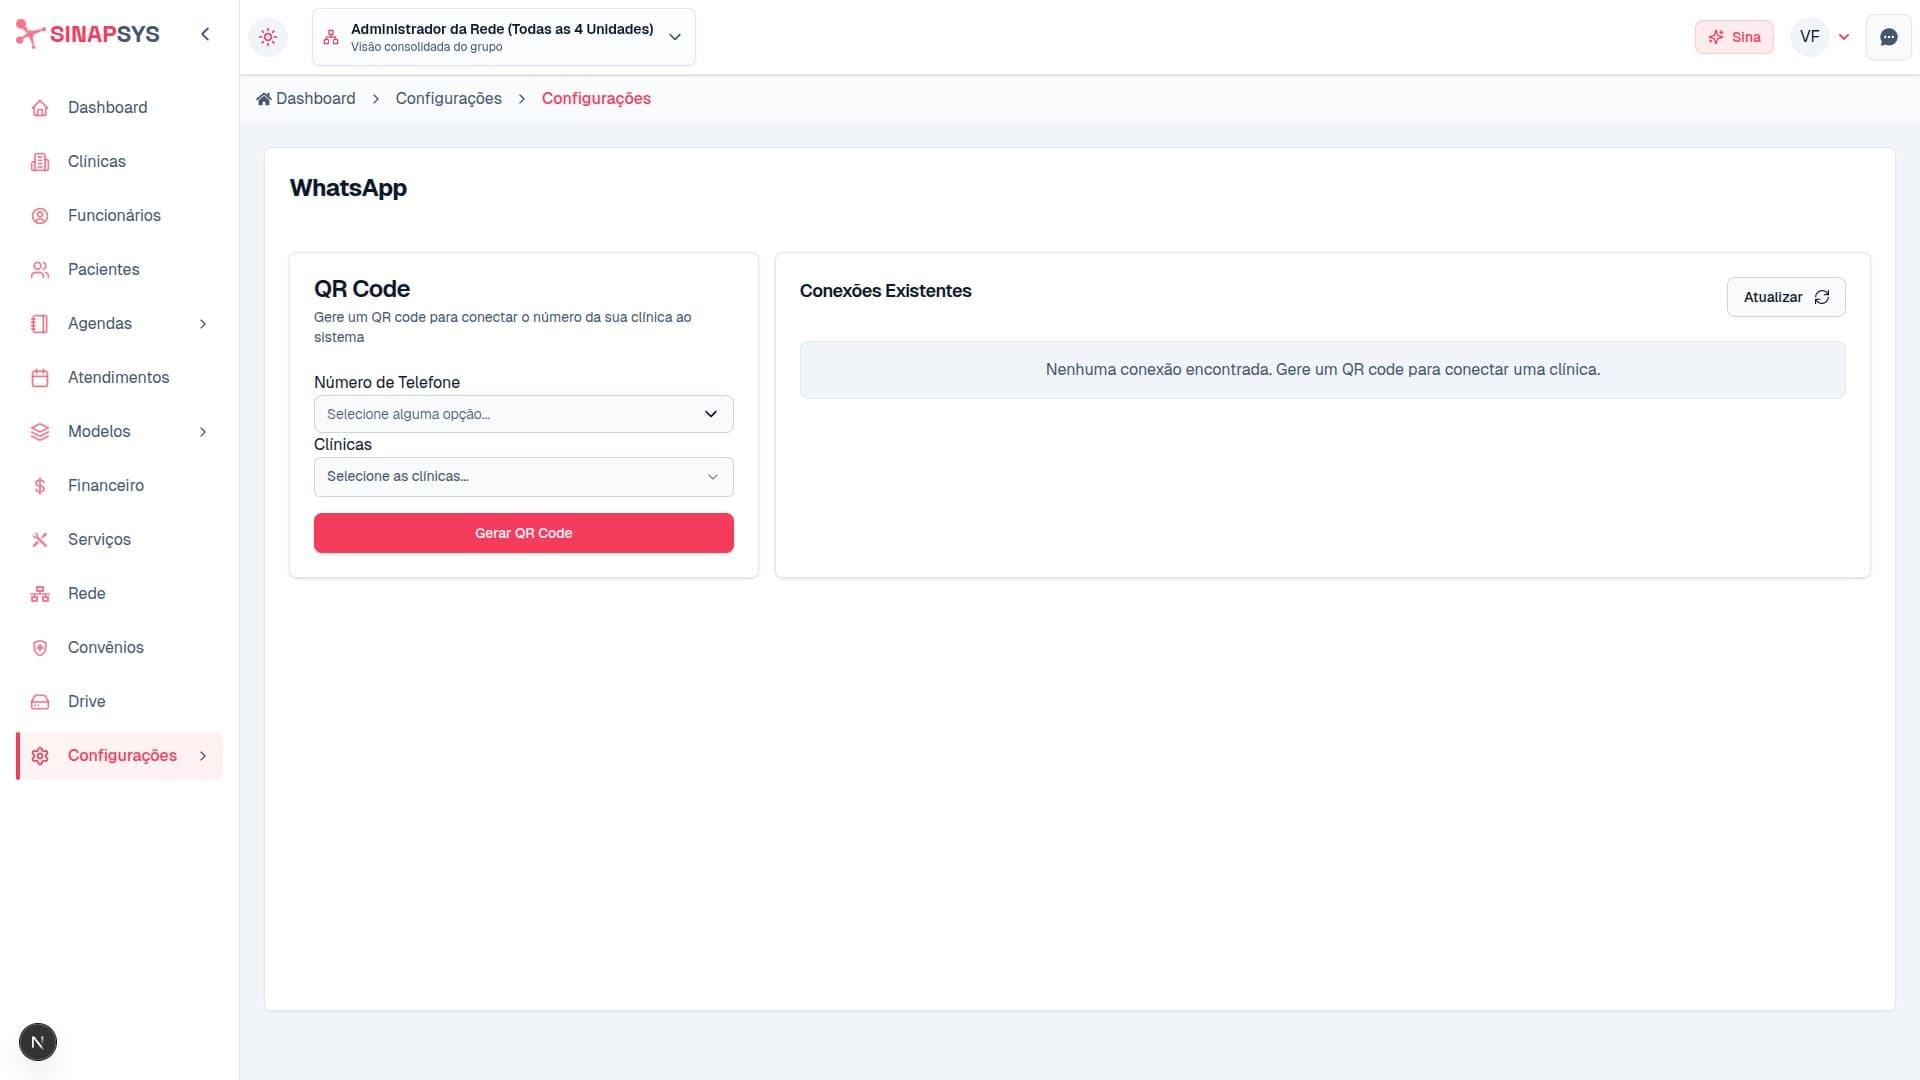Go to Pacientes in sidebar
The height and width of the screenshot is (1080, 1920).
[x=103, y=270]
